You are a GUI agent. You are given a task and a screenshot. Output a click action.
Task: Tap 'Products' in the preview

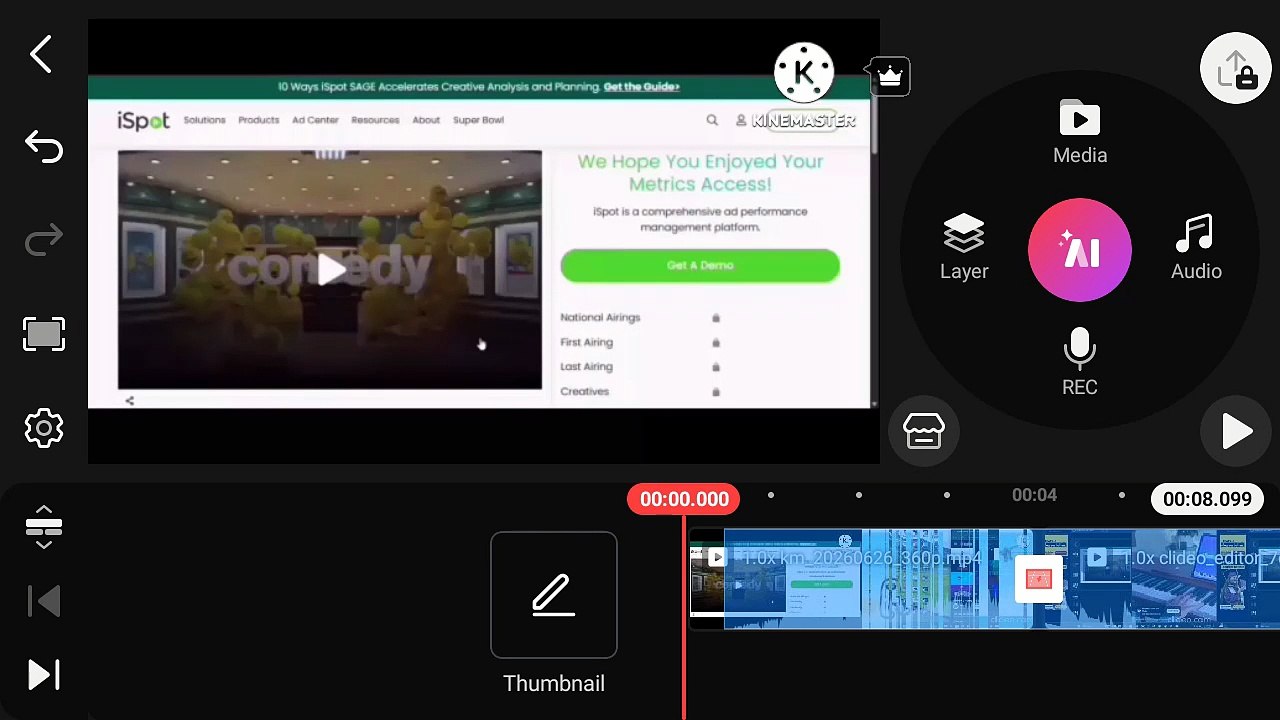pyautogui.click(x=258, y=120)
